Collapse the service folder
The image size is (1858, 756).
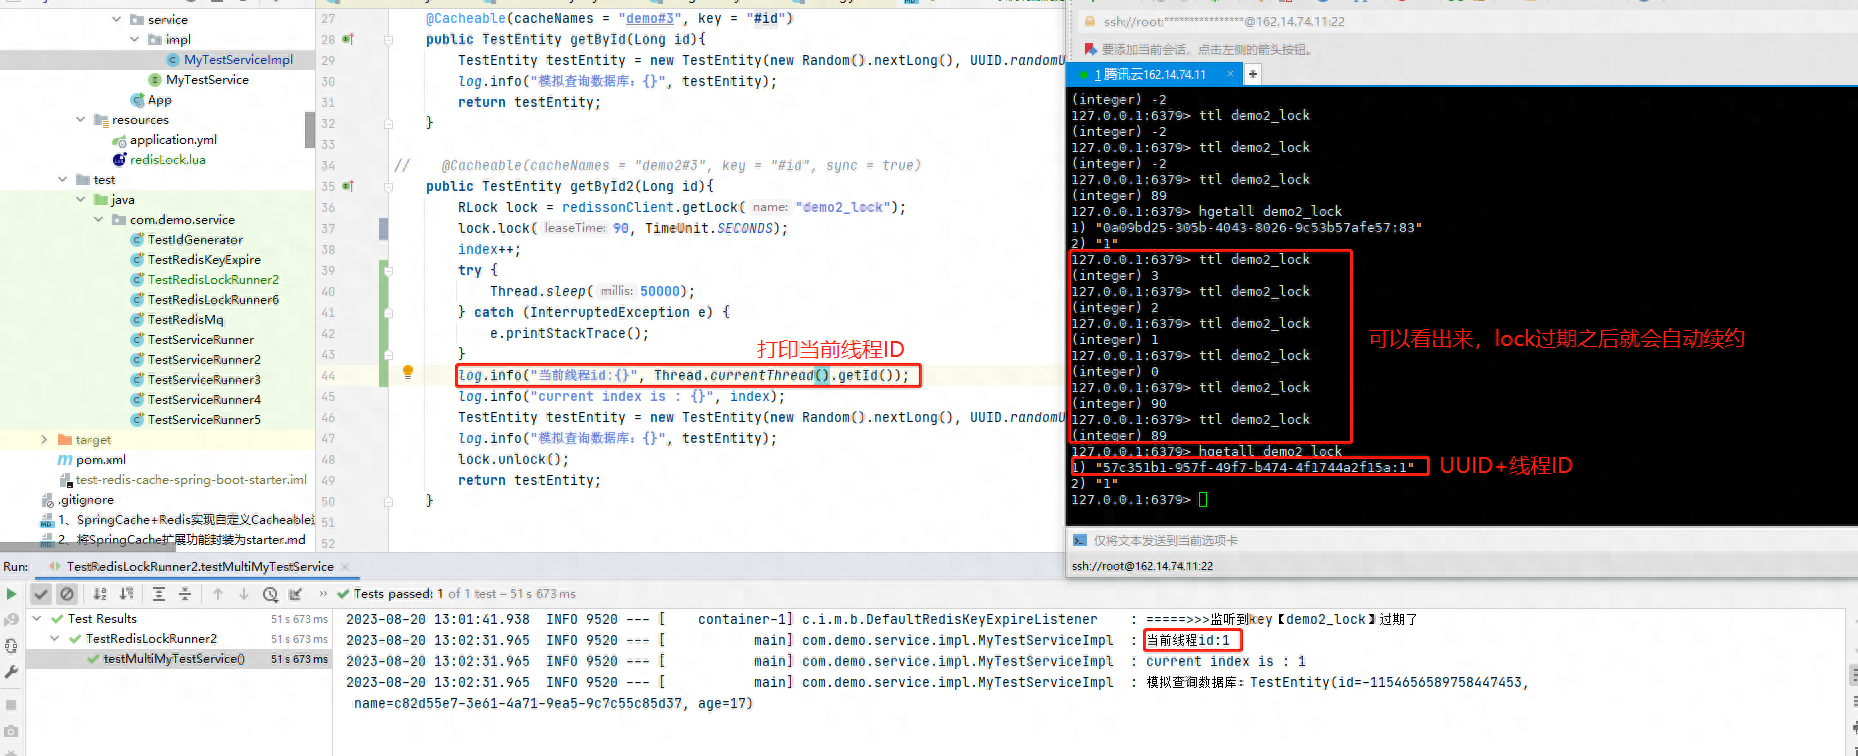[117, 19]
